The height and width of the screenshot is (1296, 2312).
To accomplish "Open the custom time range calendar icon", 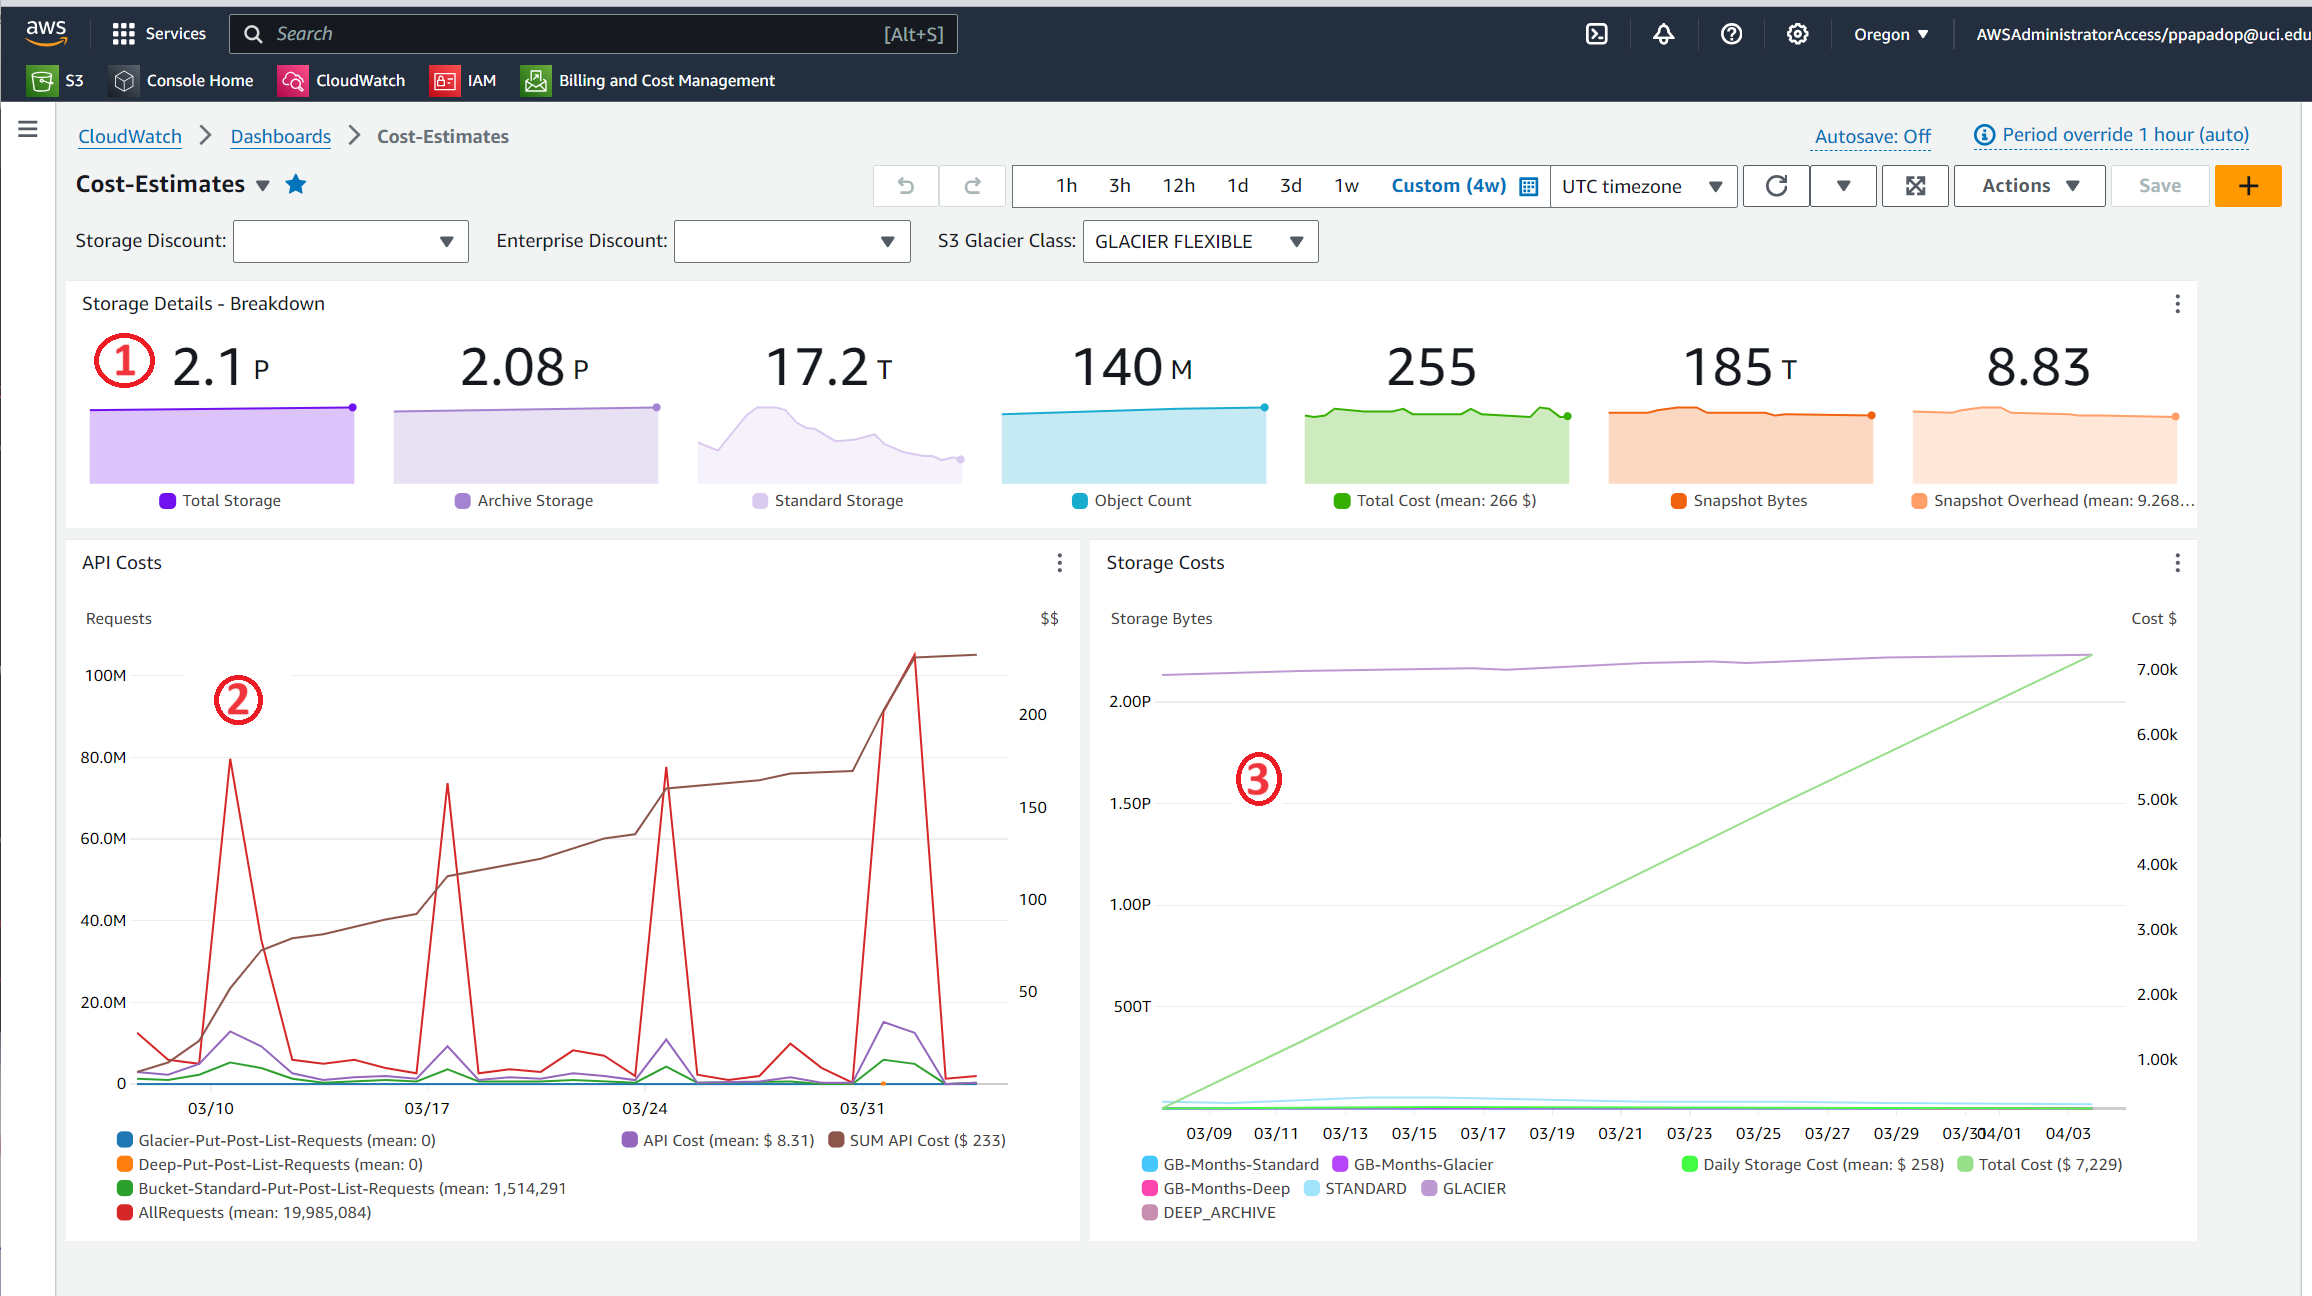I will (x=1529, y=186).
